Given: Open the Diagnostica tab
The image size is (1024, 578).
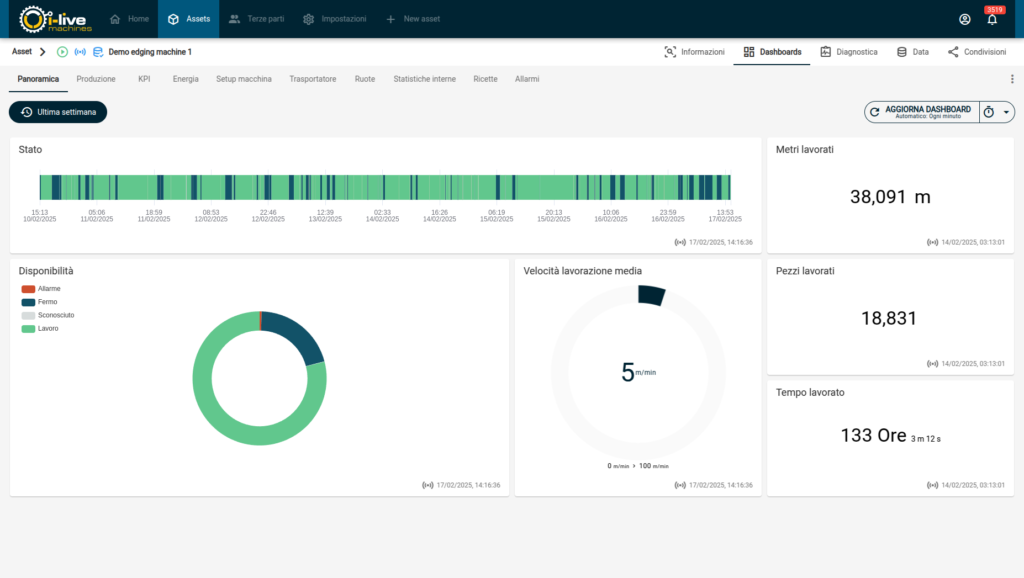Looking at the screenshot, I should click(848, 52).
